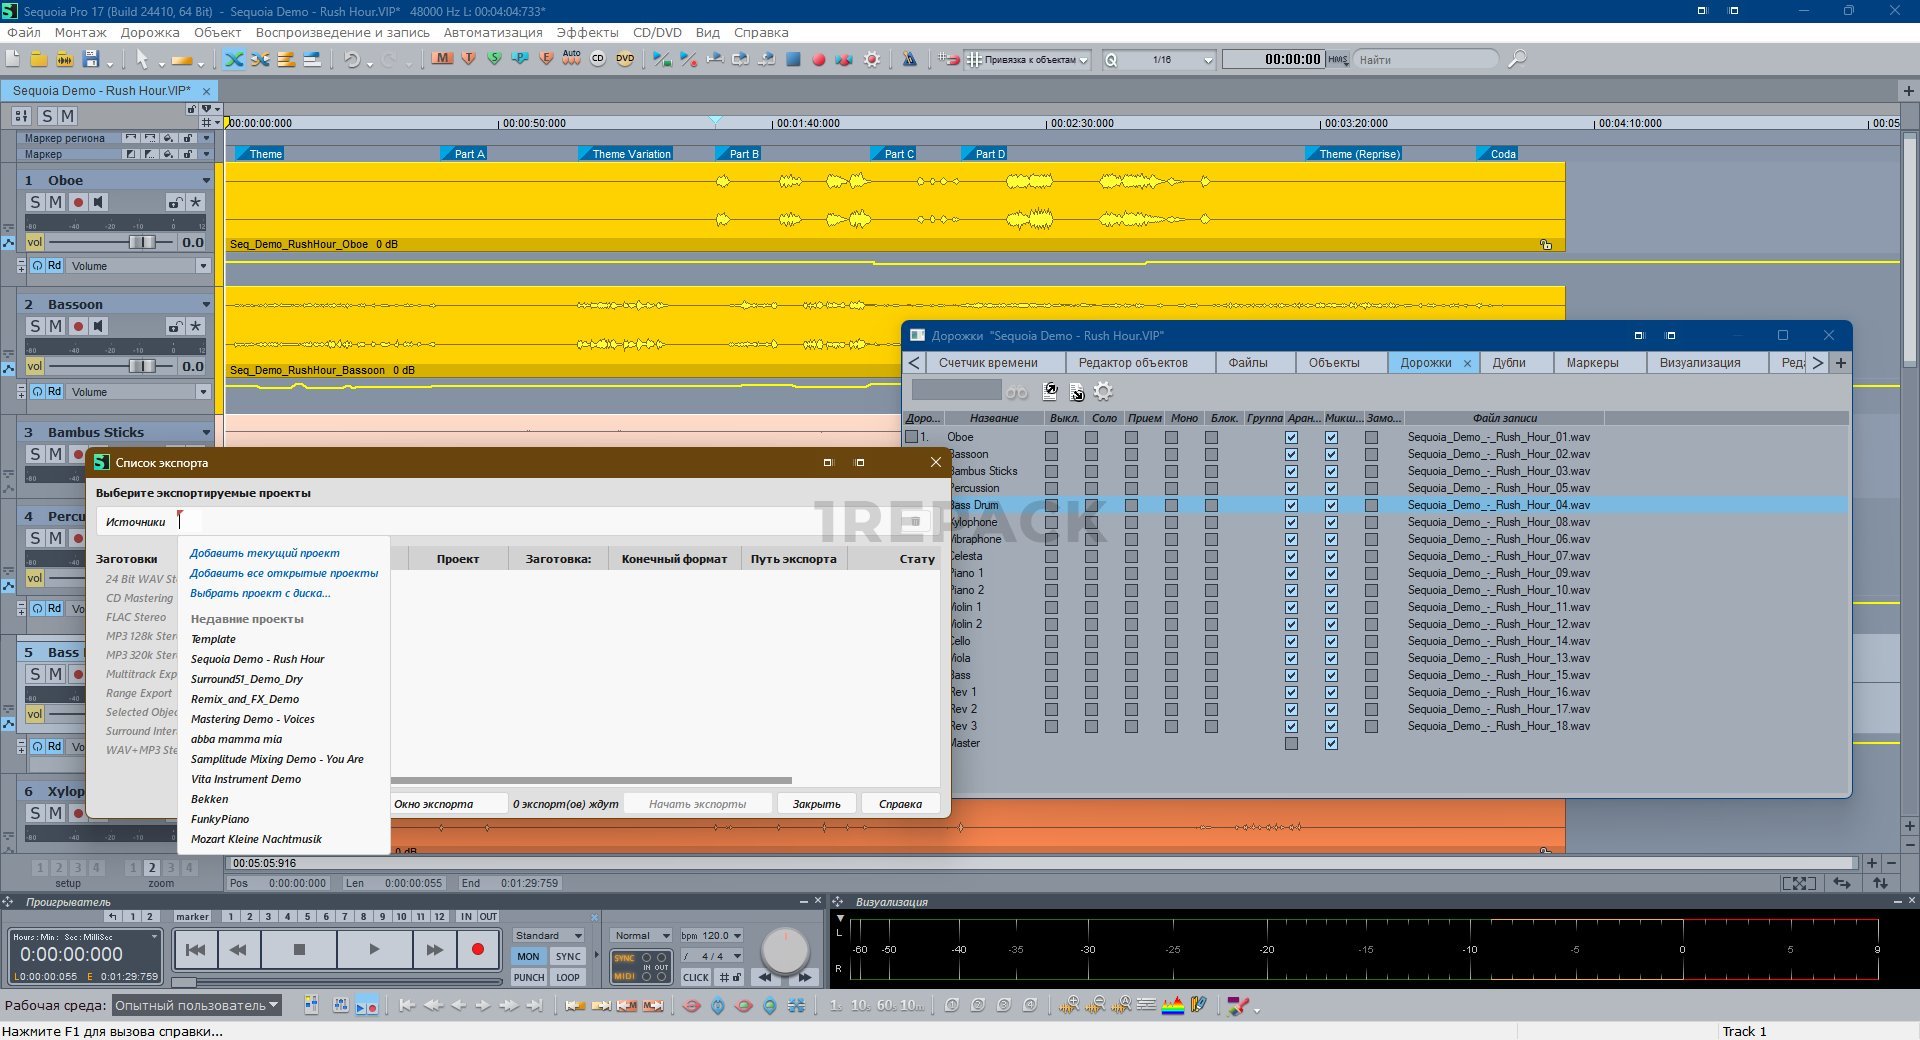This screenshot has height=1040, width=1920.
Task: Click the Oboe track volume fader
Action: point(143,242)
